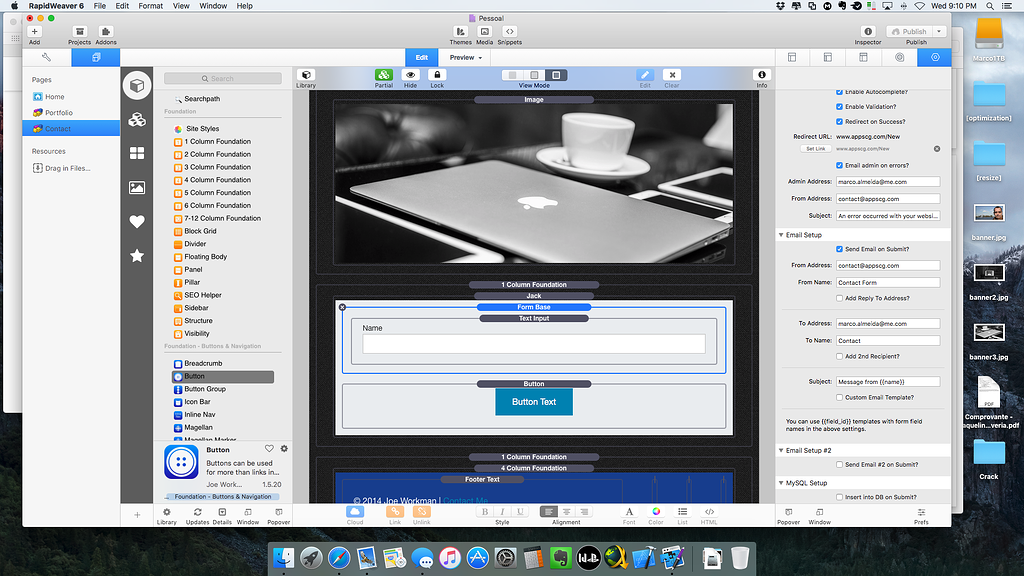Click the Publish button
Image resolution: width=1024 pixels, height=576 pixels.
tap(907, 31)
